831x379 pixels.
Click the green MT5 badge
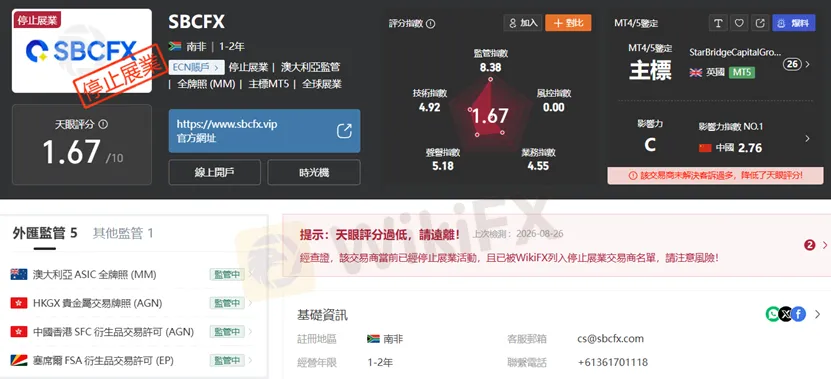point(741,72)
